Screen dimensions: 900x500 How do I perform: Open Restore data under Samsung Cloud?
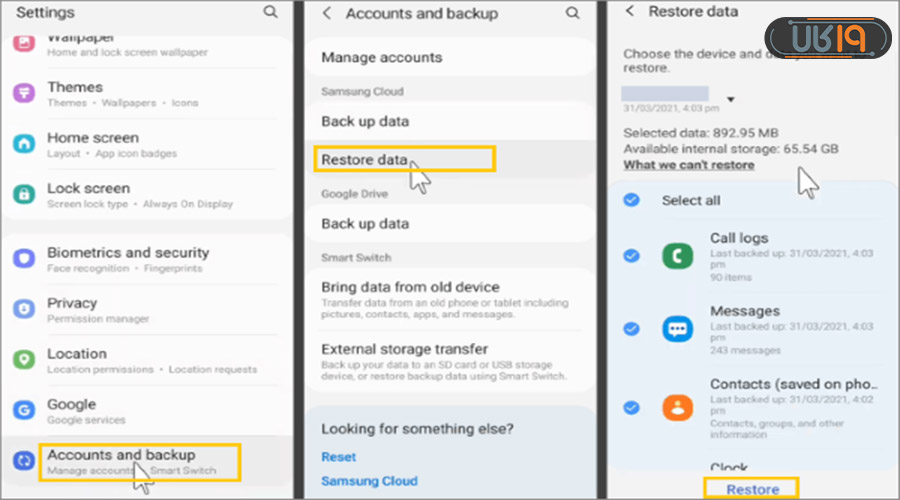[366, 159]
